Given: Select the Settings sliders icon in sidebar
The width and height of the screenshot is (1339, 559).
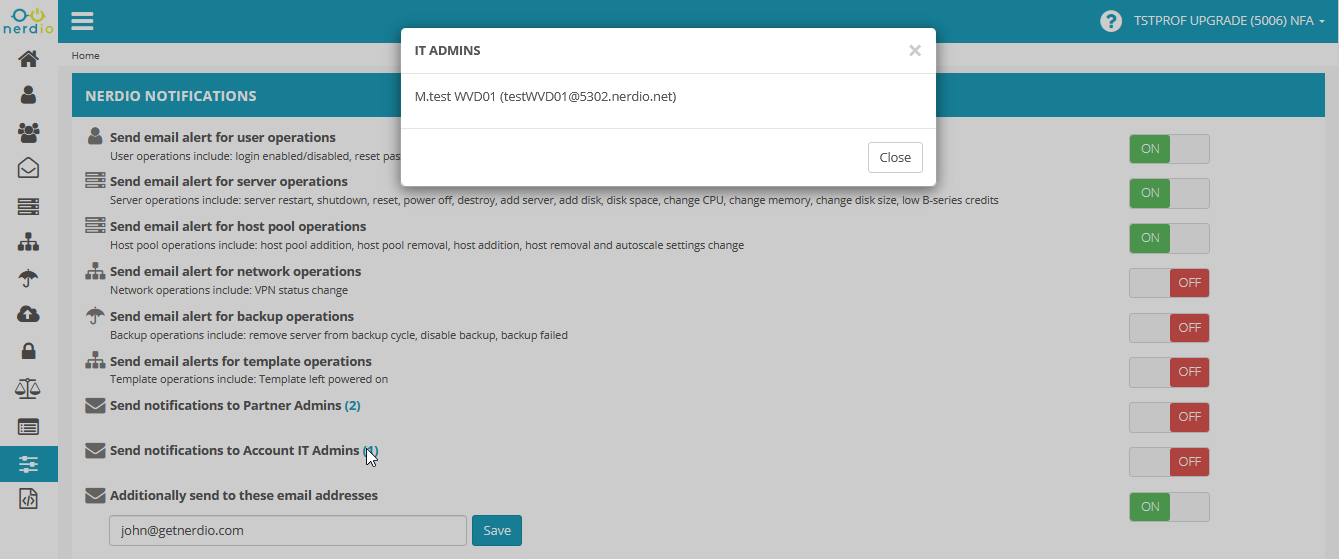Looking at the screenshot, I should [x=28, y=463].
